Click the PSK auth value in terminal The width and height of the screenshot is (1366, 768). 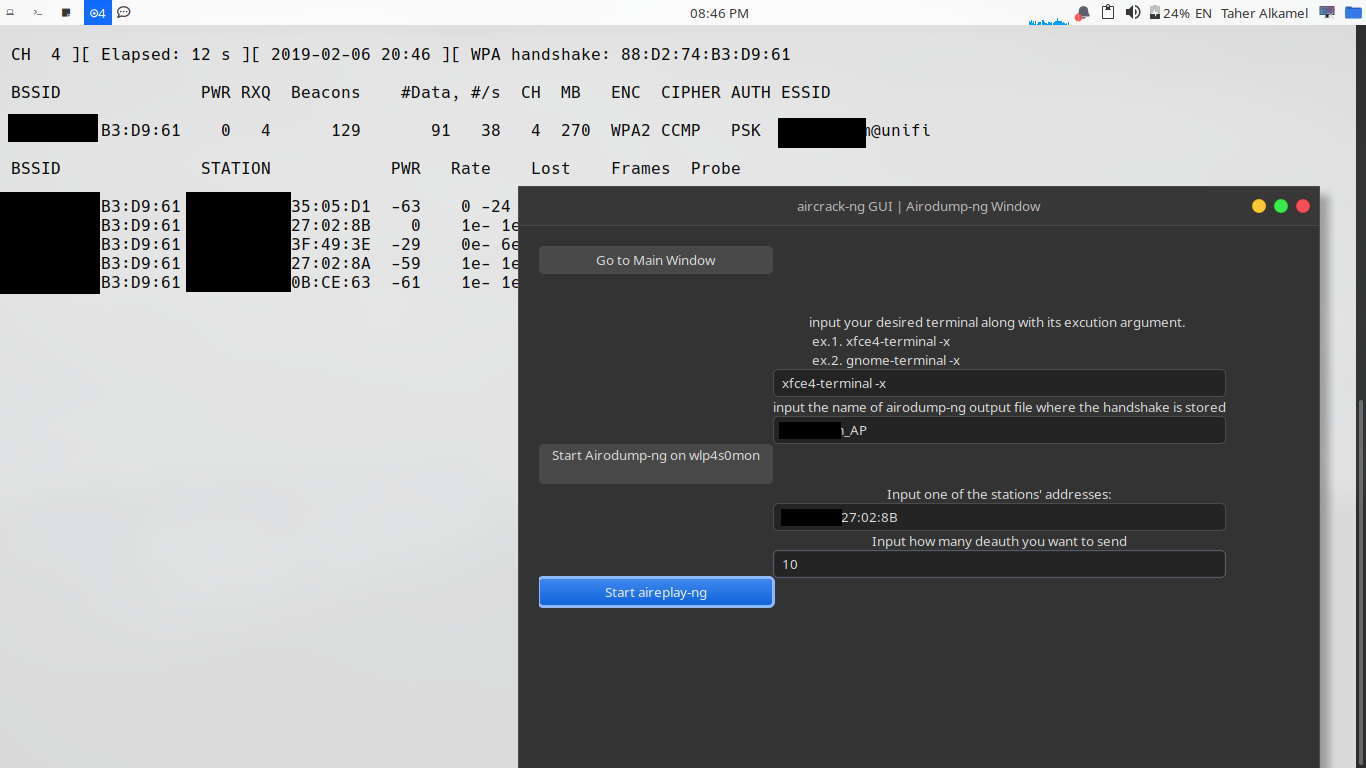(746, 130)
